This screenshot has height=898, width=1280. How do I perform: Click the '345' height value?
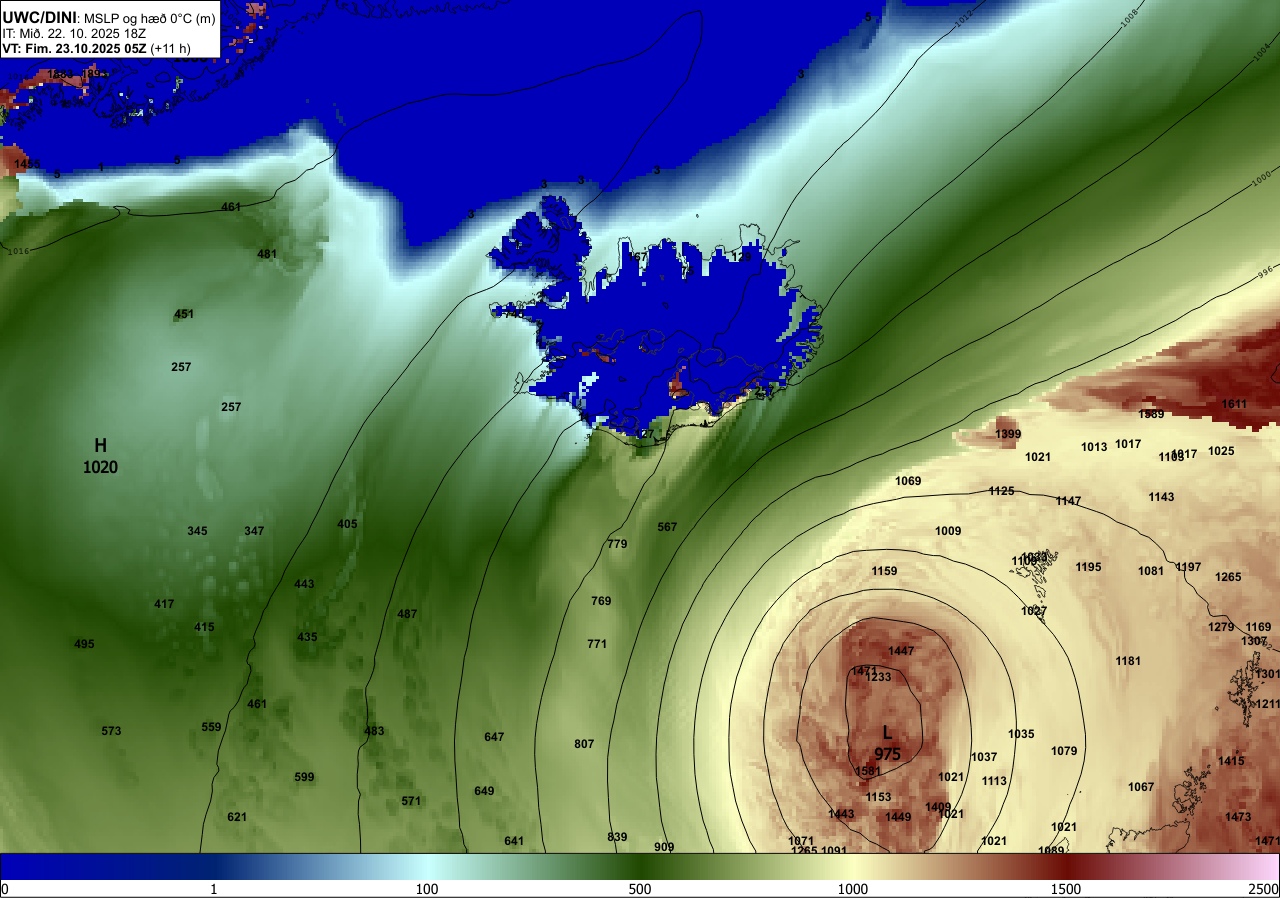click(x=197, y=531)
